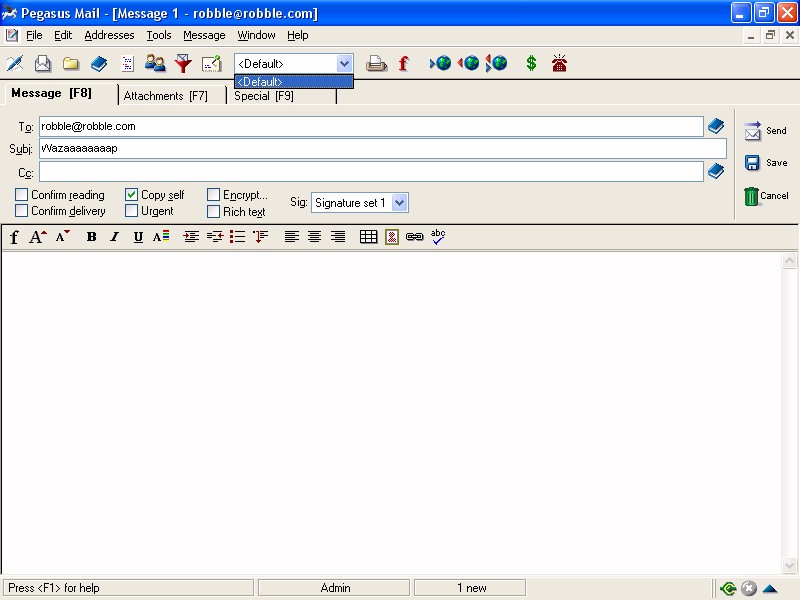Decrease paragraph indent
The height and width of the screenshot is (600, 800).
[x=215, y=237]
